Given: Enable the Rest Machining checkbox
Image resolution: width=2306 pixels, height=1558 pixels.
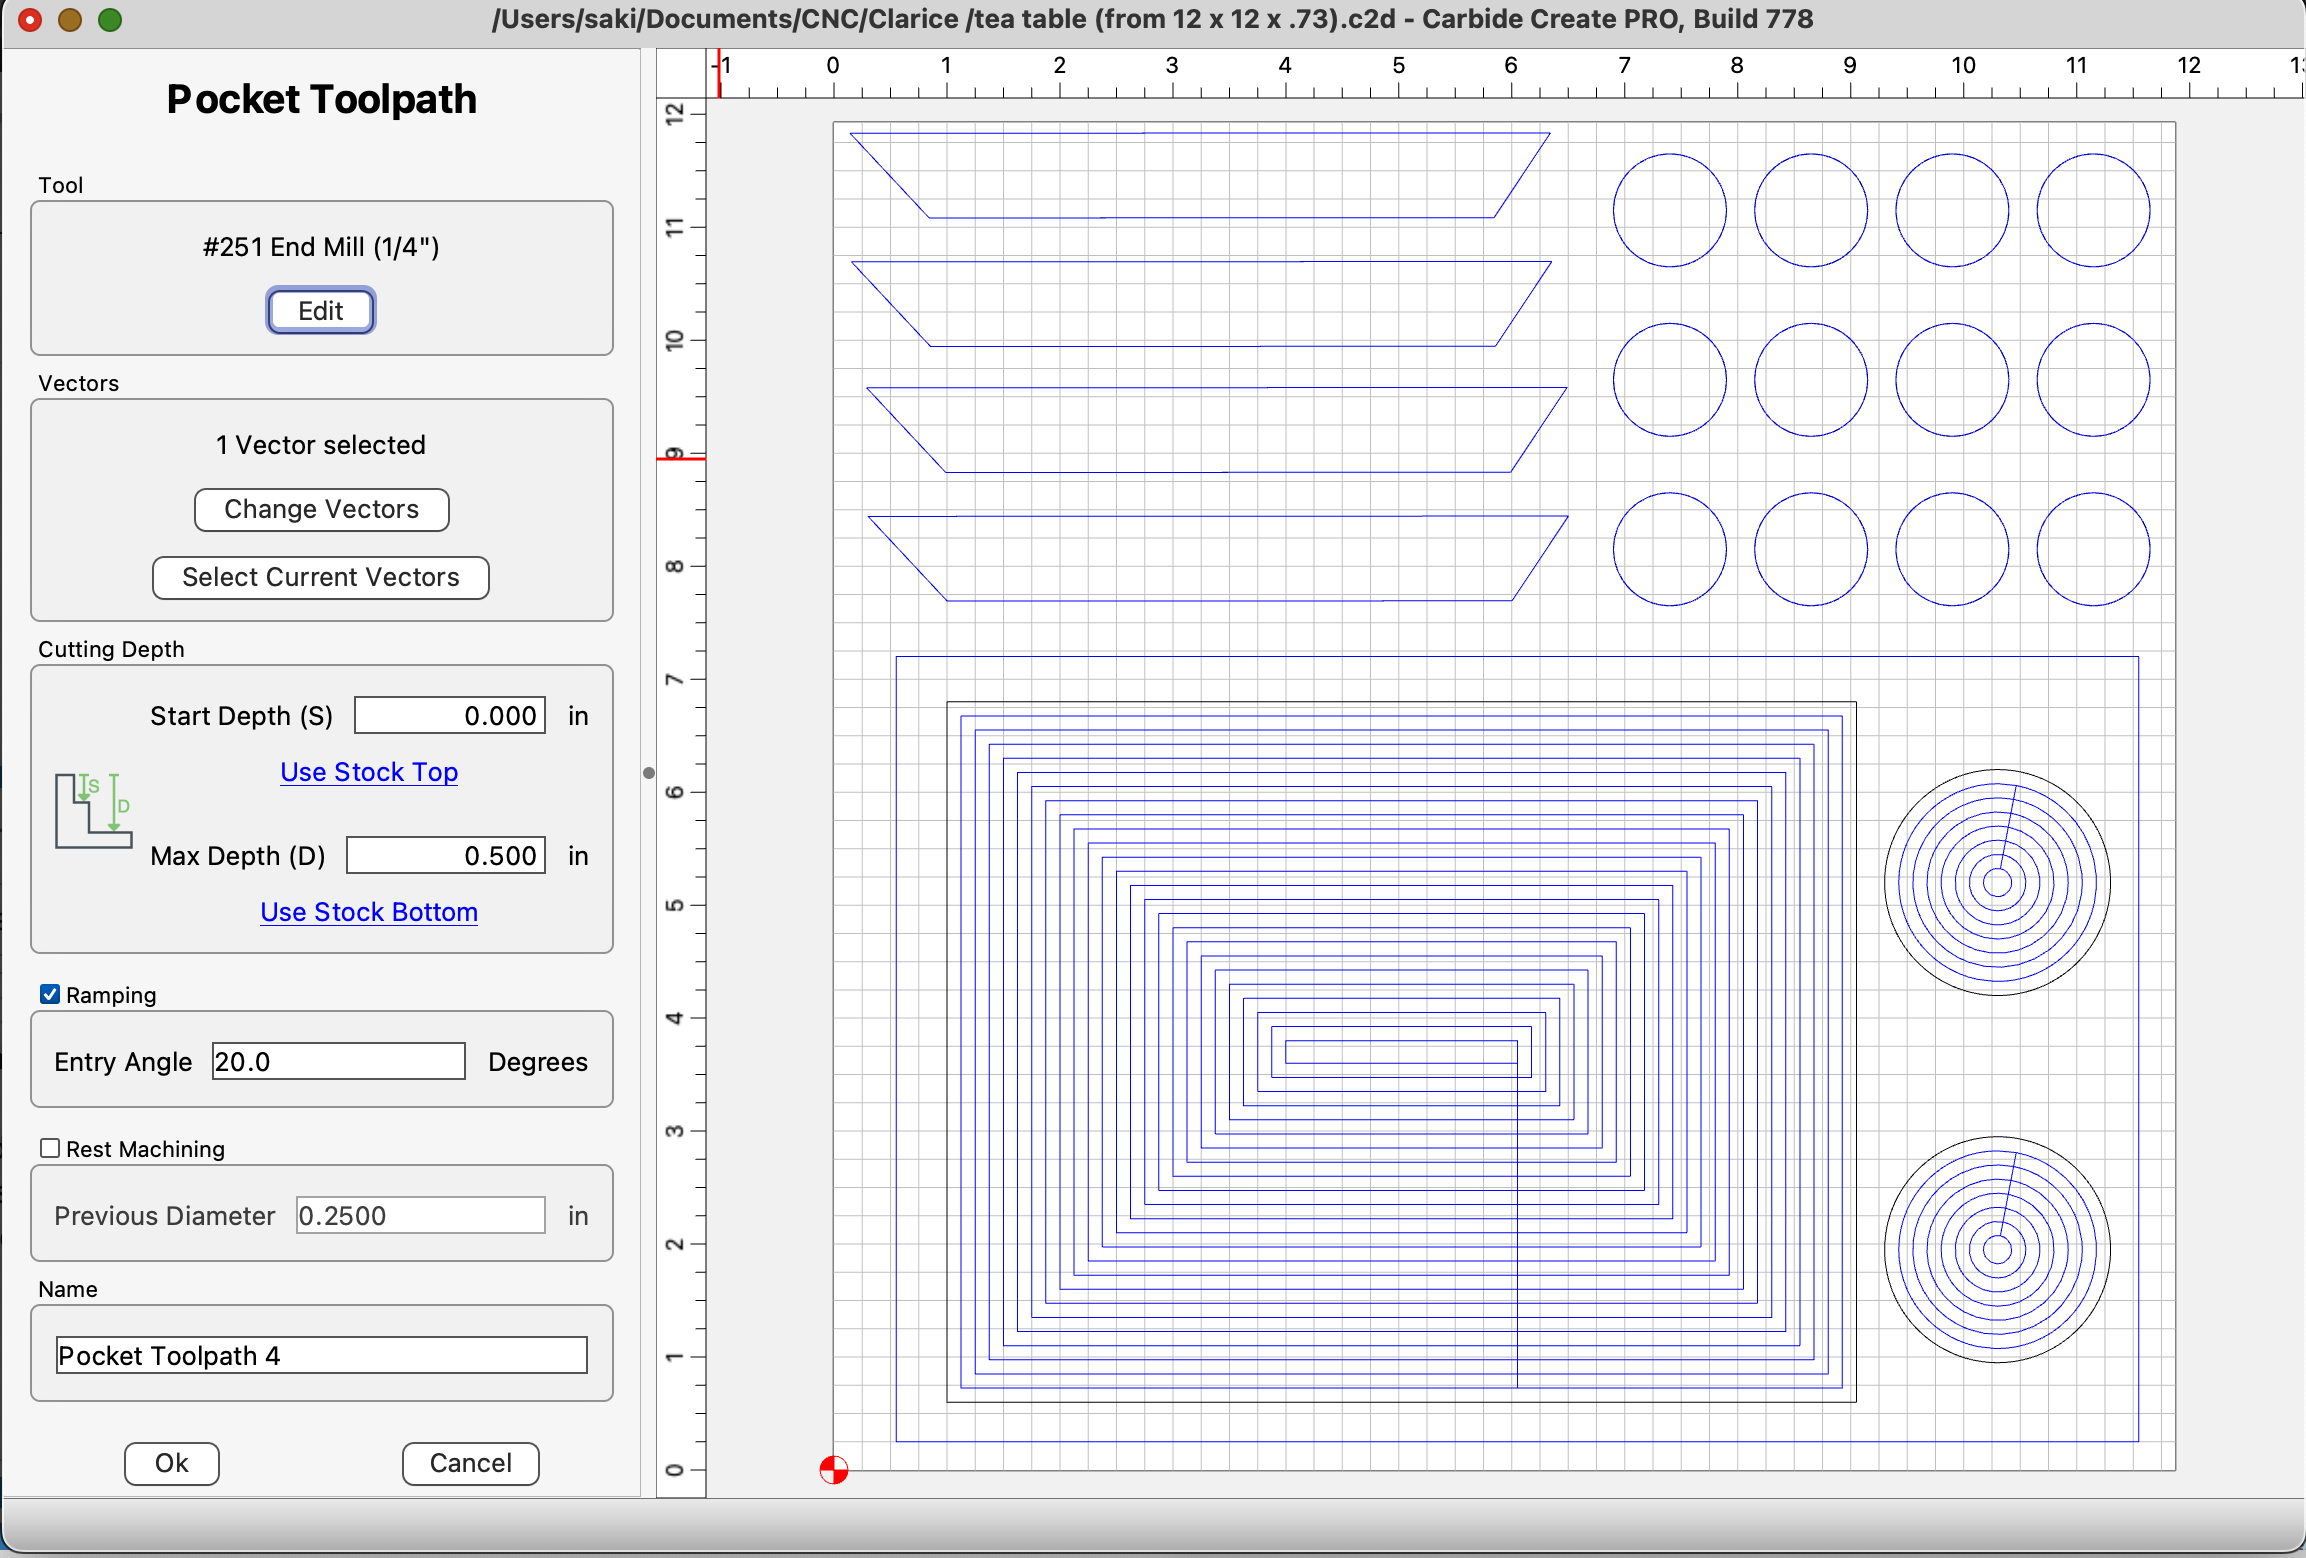Looking at the screenshot, I should [x=49, y=1148].
